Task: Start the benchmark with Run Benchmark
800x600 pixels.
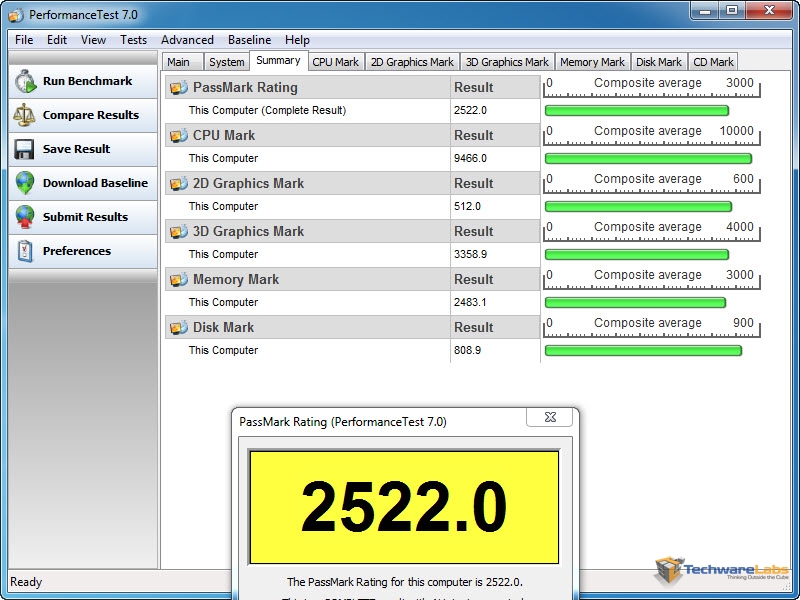Action: (83, 82)
